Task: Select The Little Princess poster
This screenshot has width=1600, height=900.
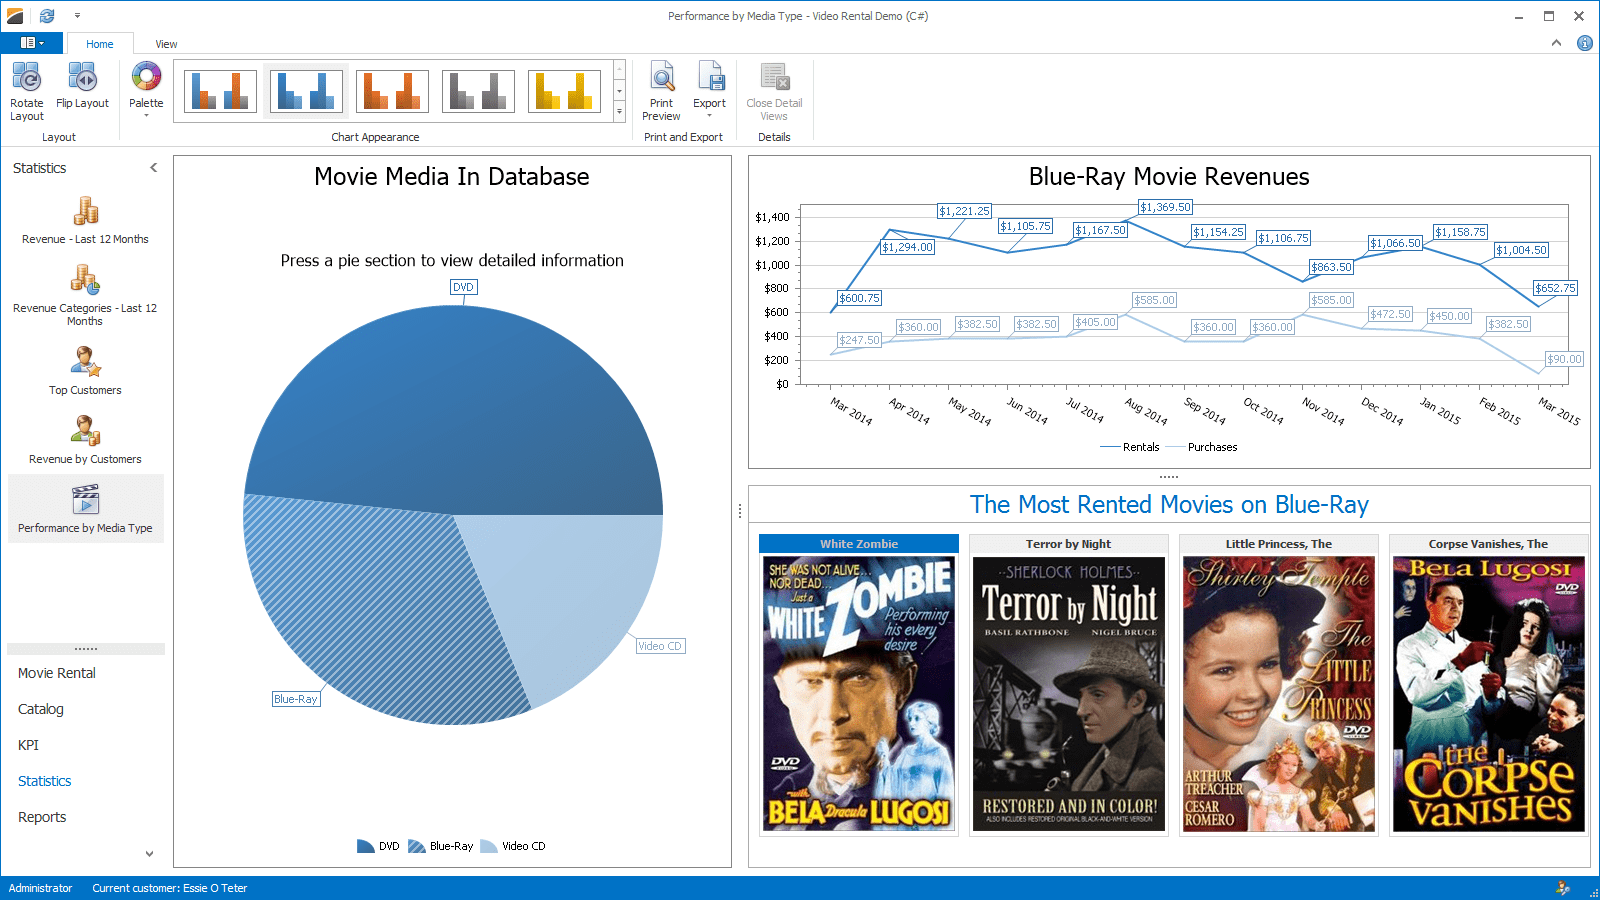Action: click(1279, 694)
